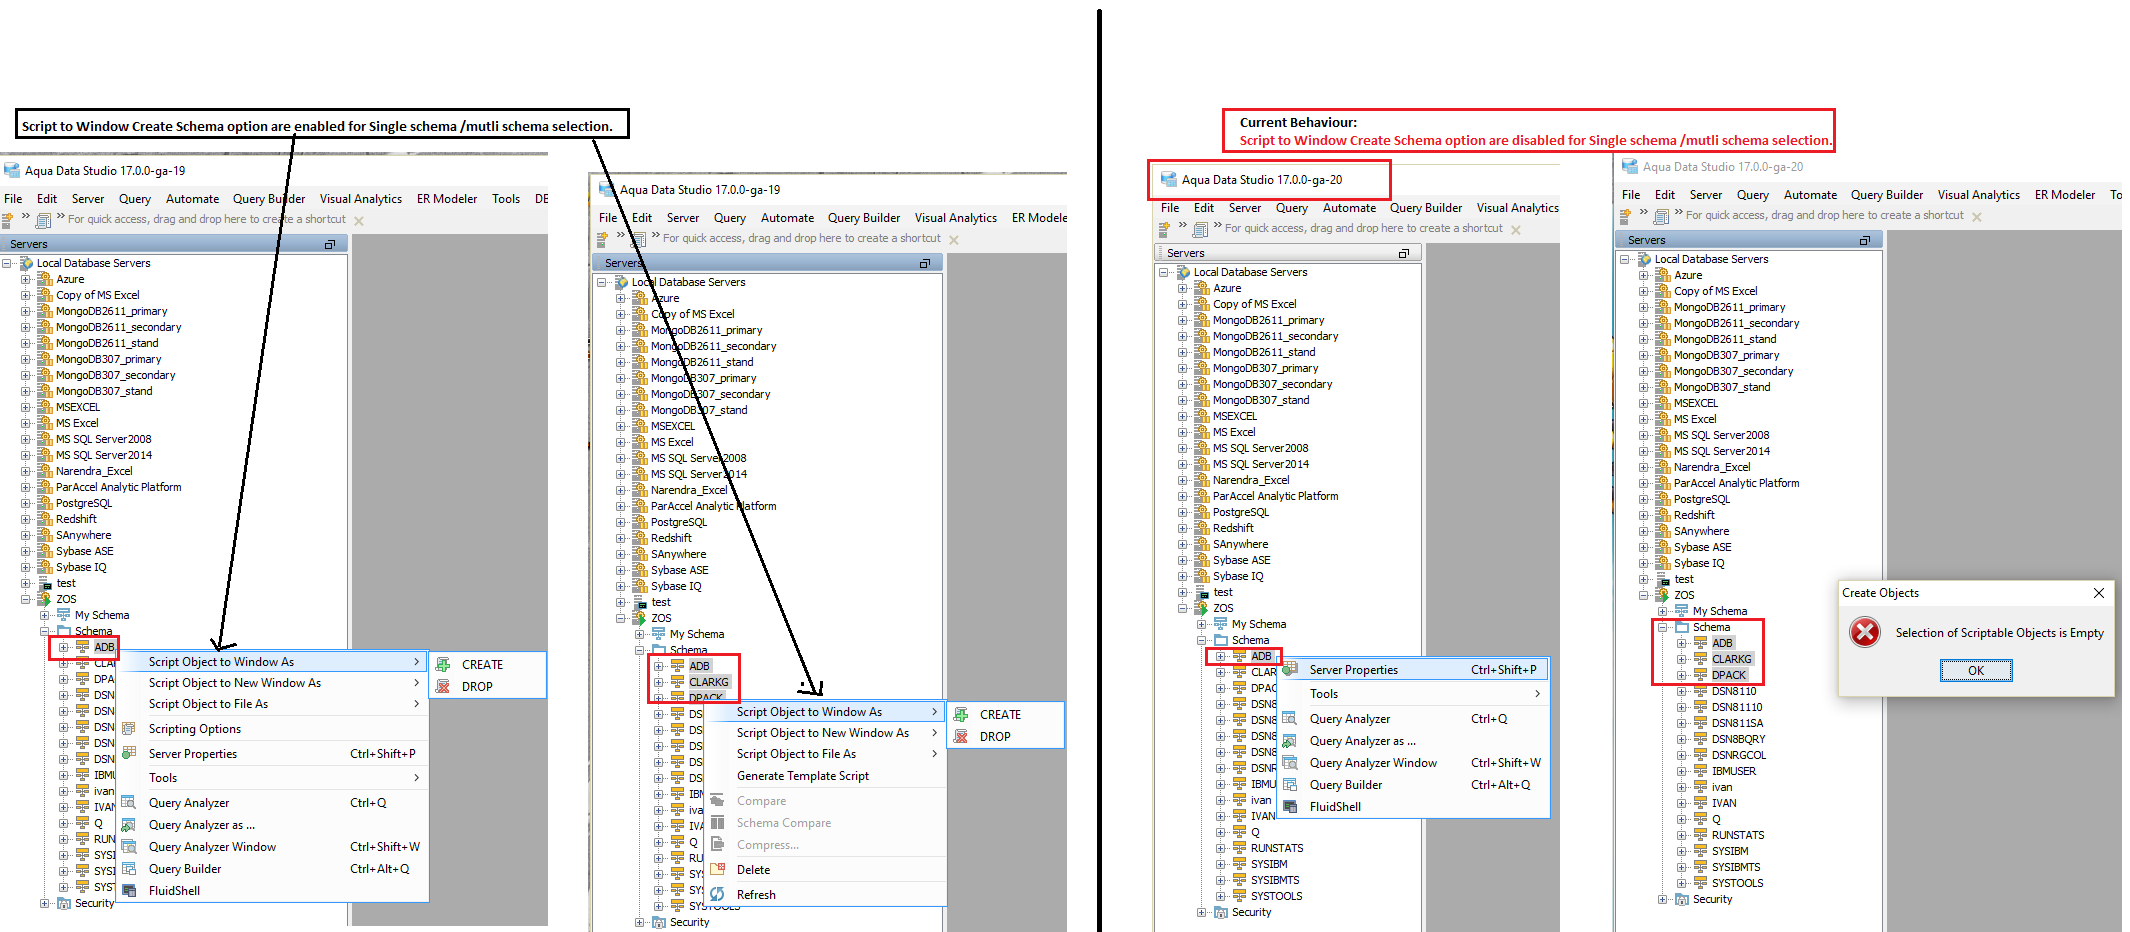
Task: Open Automate menu in second window
Action: (x=787, y=218)
